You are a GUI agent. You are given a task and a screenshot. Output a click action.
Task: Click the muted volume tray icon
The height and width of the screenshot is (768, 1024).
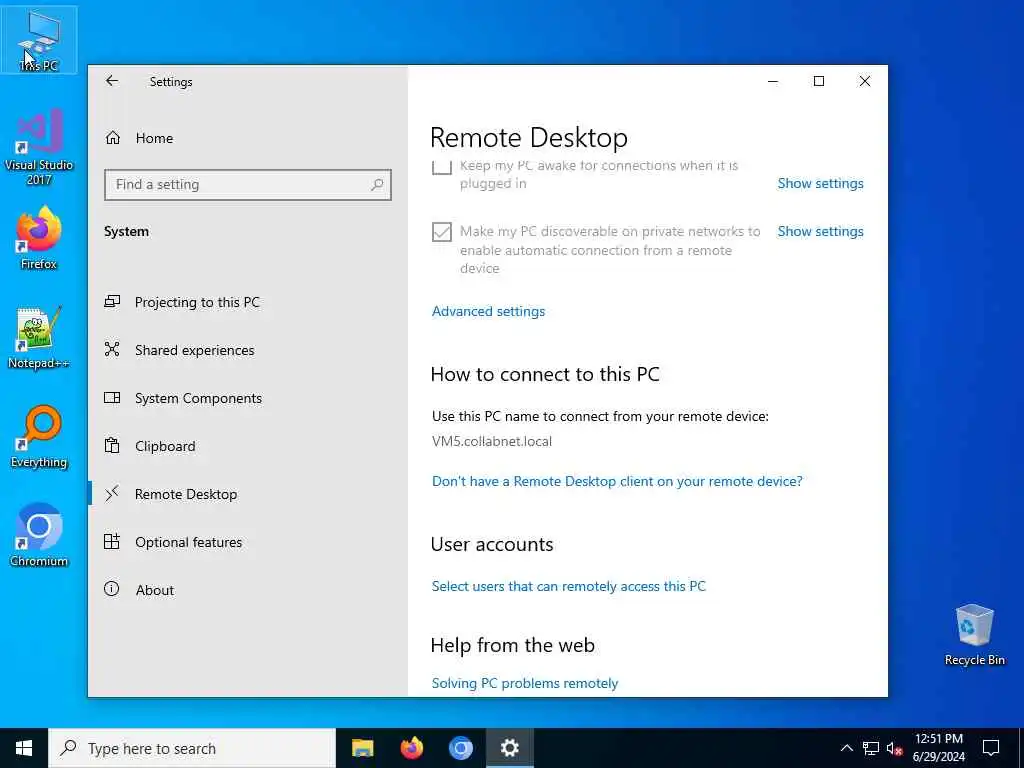[x=894, y=748]
